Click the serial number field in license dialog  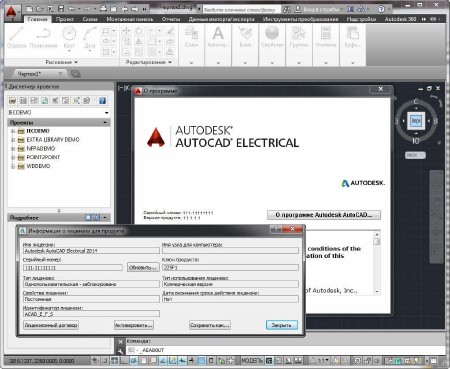[x=73, y=268]
